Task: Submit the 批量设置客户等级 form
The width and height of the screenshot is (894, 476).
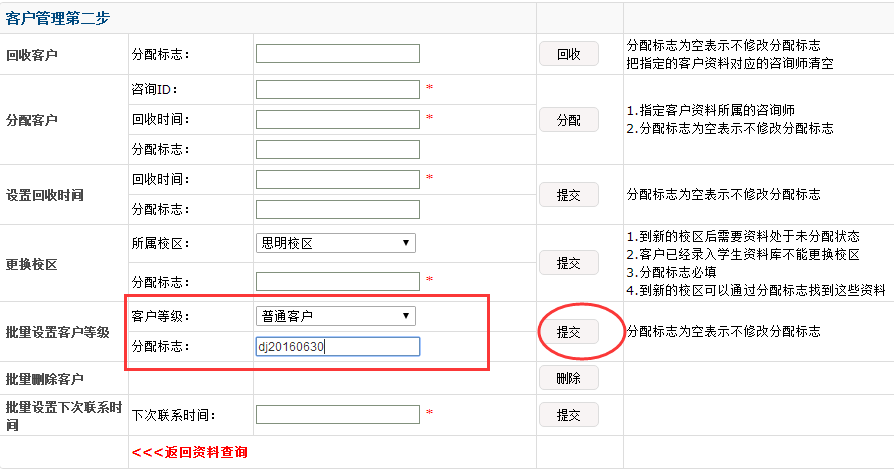Action: coord(568,331)
